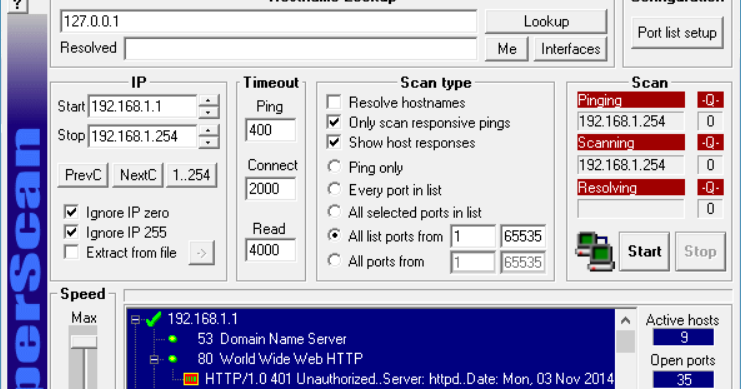Click the extract from file arrow button
Viewport: 741px width, 389px height.
click(202, 253)
